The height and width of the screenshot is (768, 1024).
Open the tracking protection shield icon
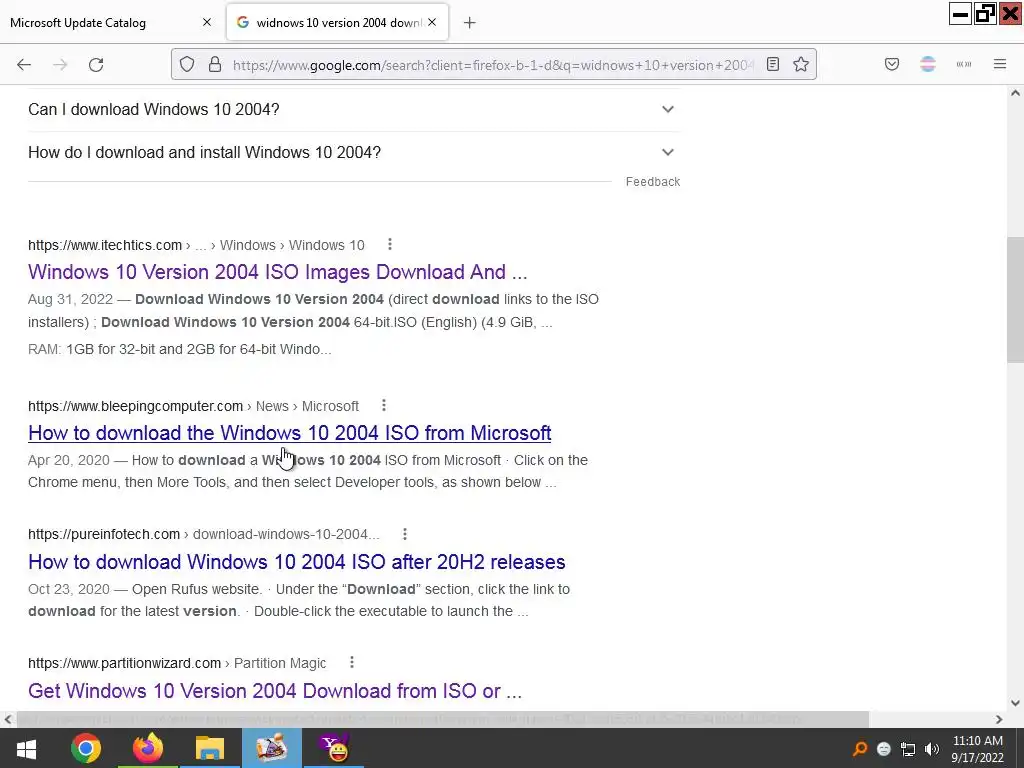click(x=187, y=65)
